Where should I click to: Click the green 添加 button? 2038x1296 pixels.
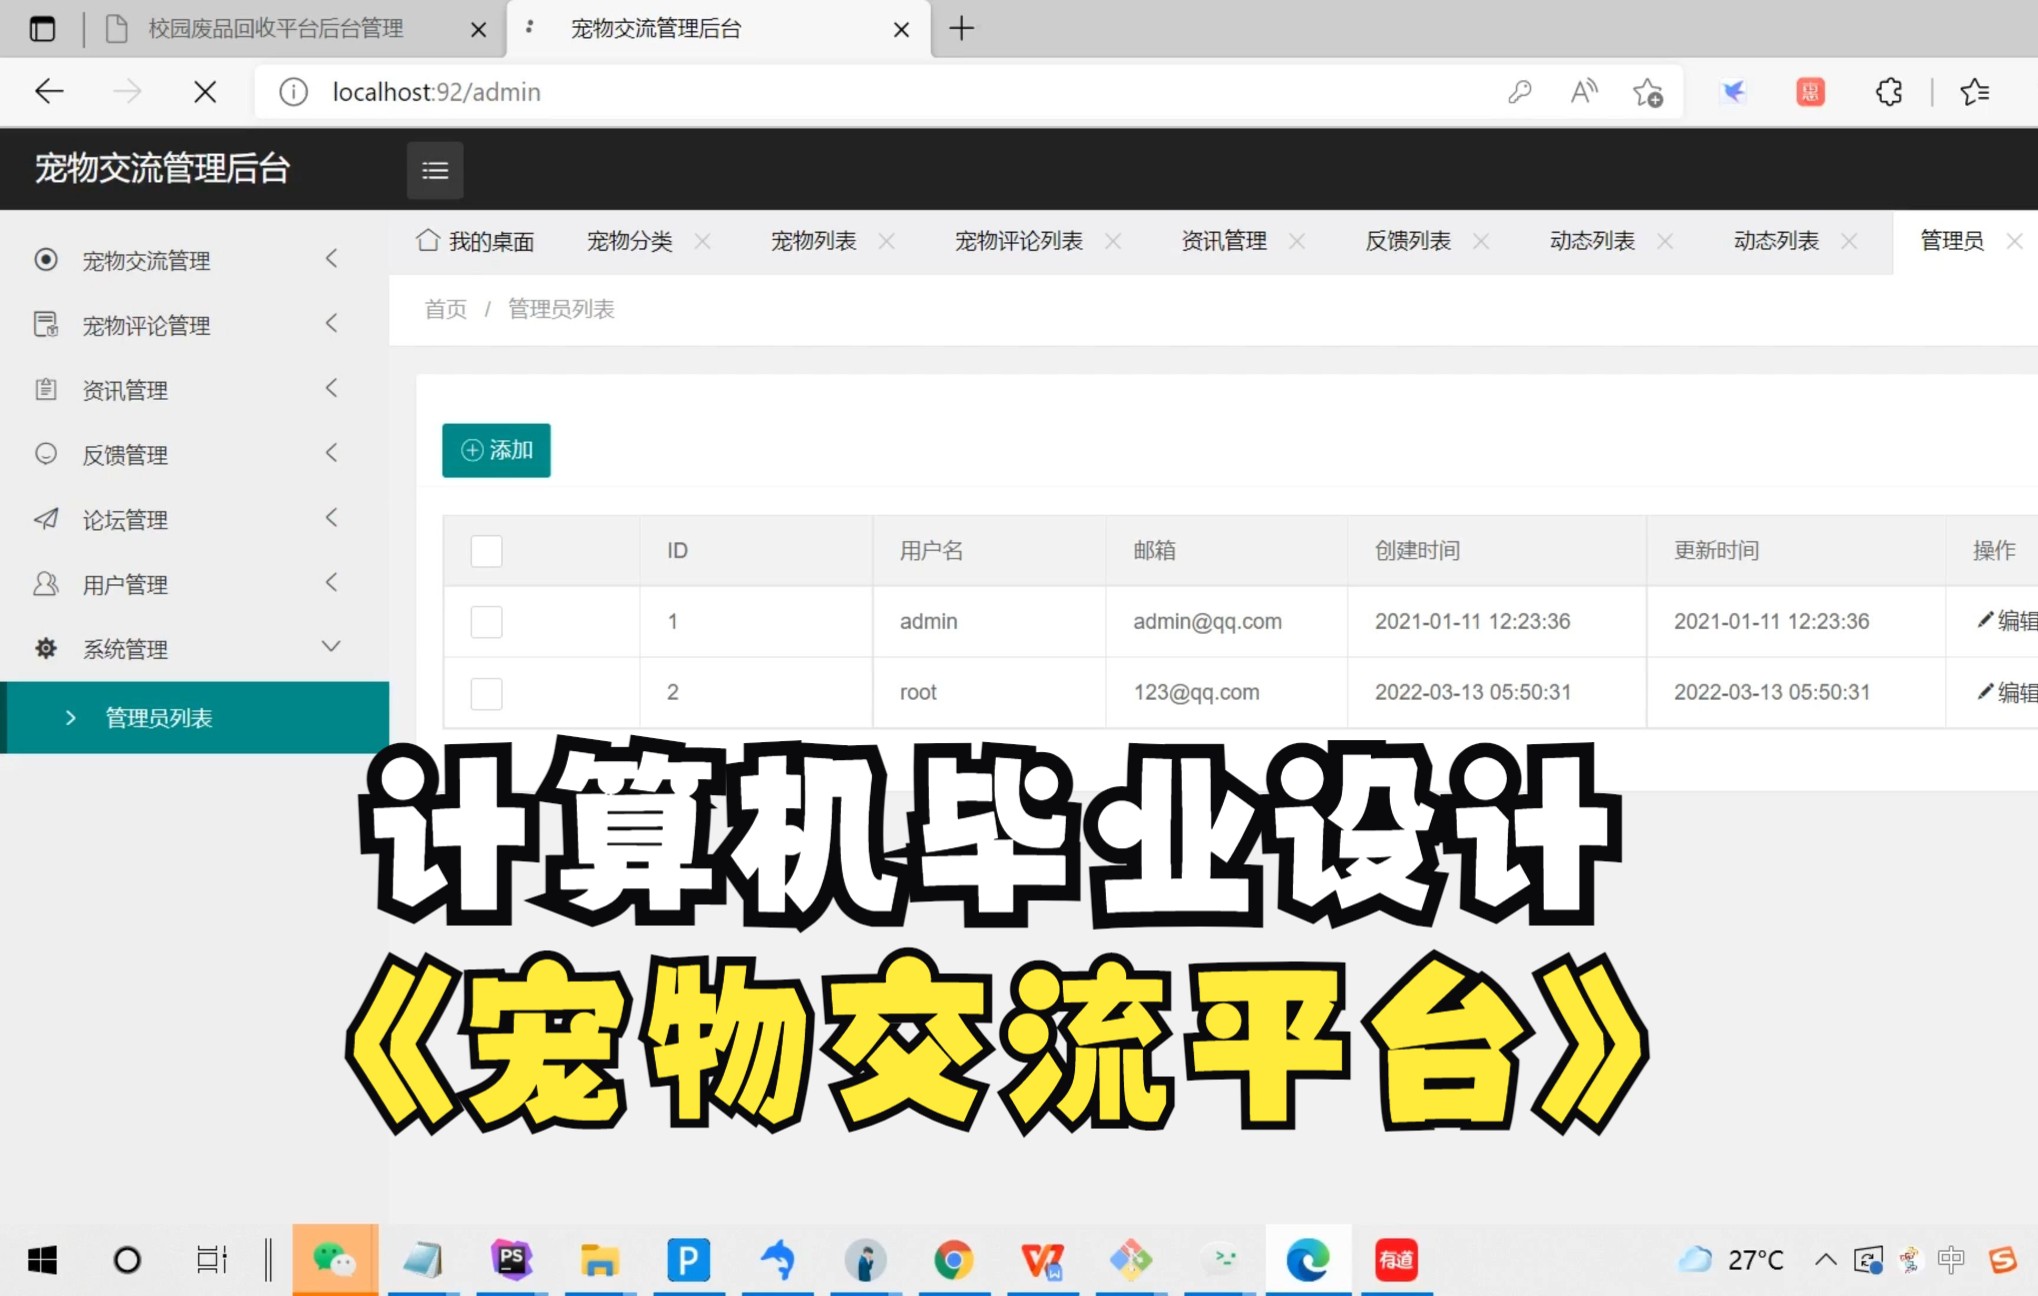[x=496, y=450]
